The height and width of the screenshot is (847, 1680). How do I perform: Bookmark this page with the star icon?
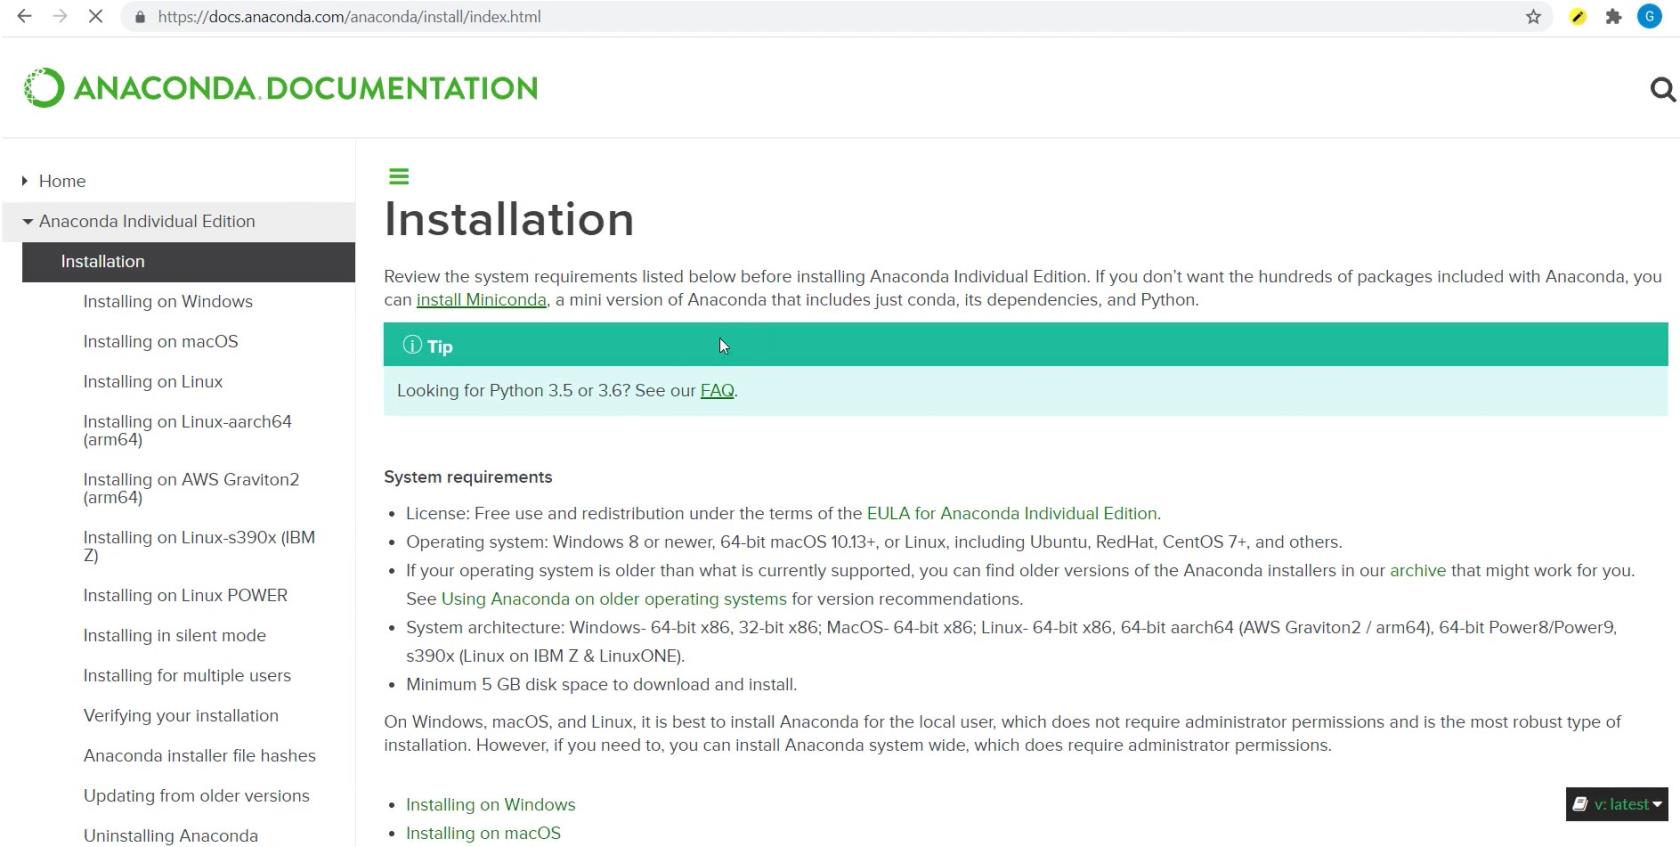click(x=1533, y=17)
